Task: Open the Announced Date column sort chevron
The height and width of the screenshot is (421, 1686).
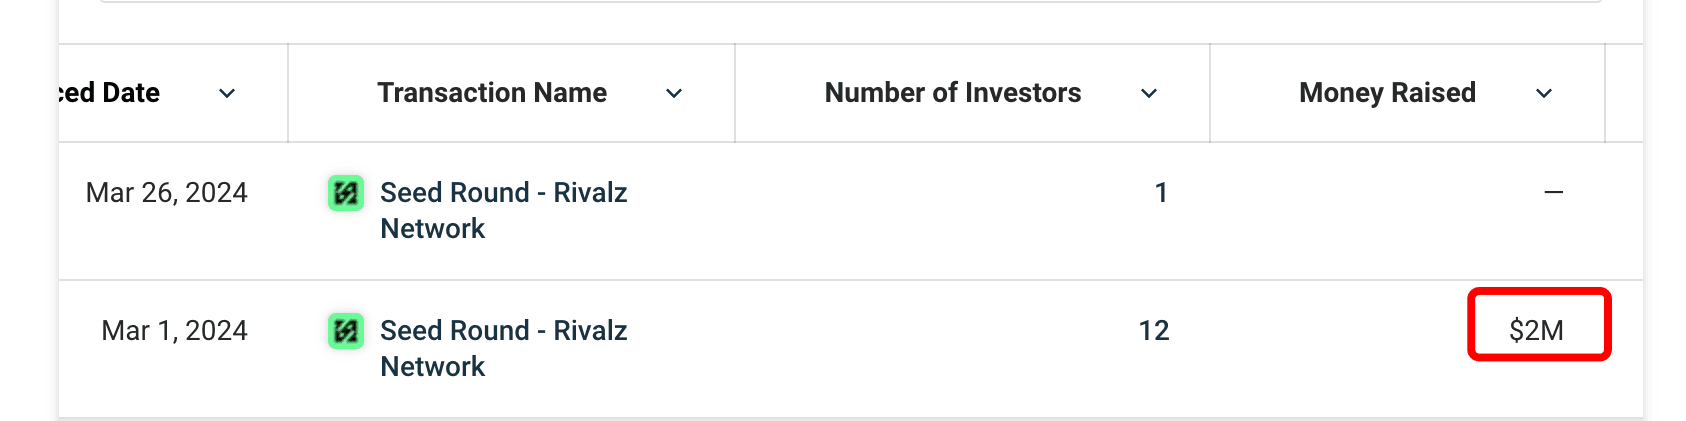Action: click(x=227, y=93)
